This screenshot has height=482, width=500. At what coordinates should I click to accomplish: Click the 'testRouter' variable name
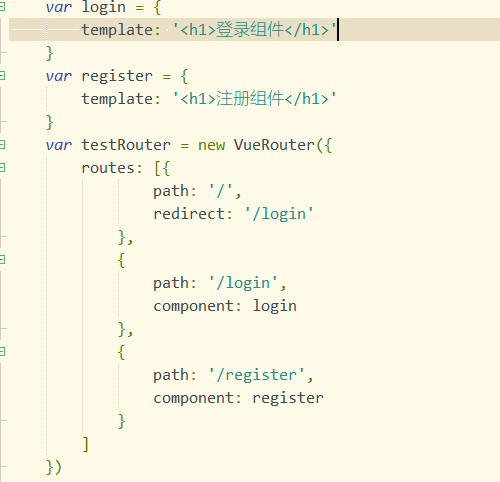pos(126,145)
